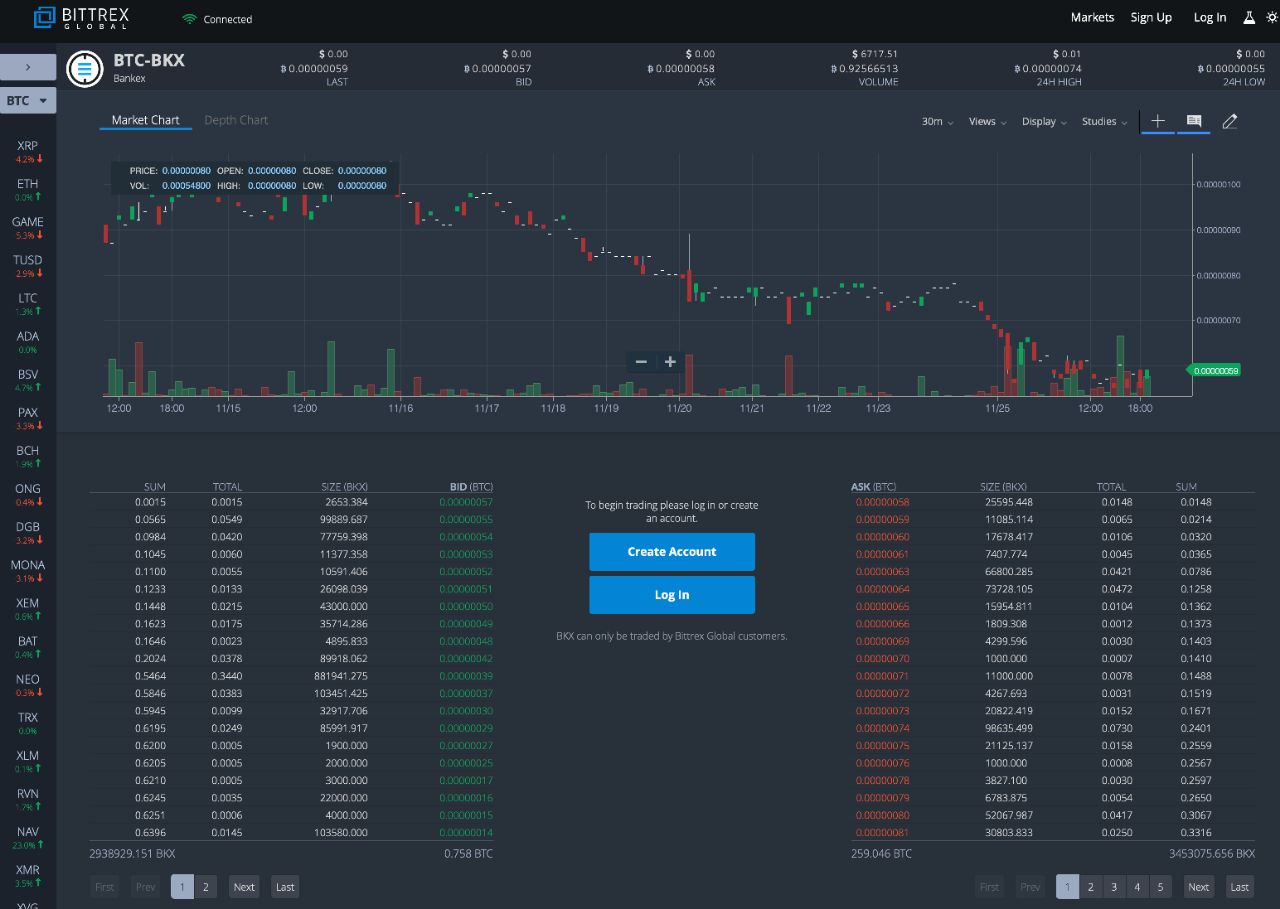Select TUSD in the market sidebar
Viewport: 1280px width, 909px height.
coord(28,266)
